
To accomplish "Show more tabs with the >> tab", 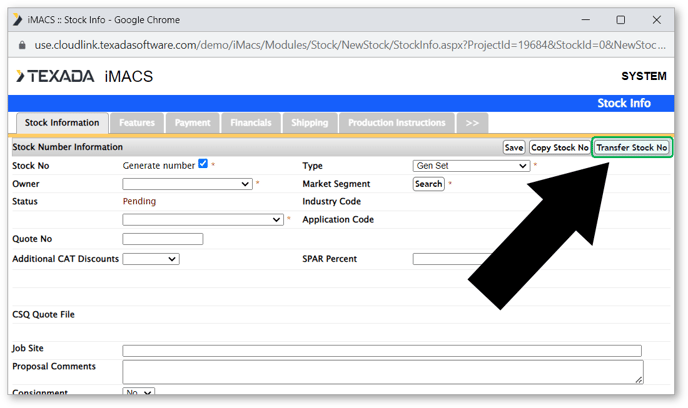I will click(x=472, y=123).
